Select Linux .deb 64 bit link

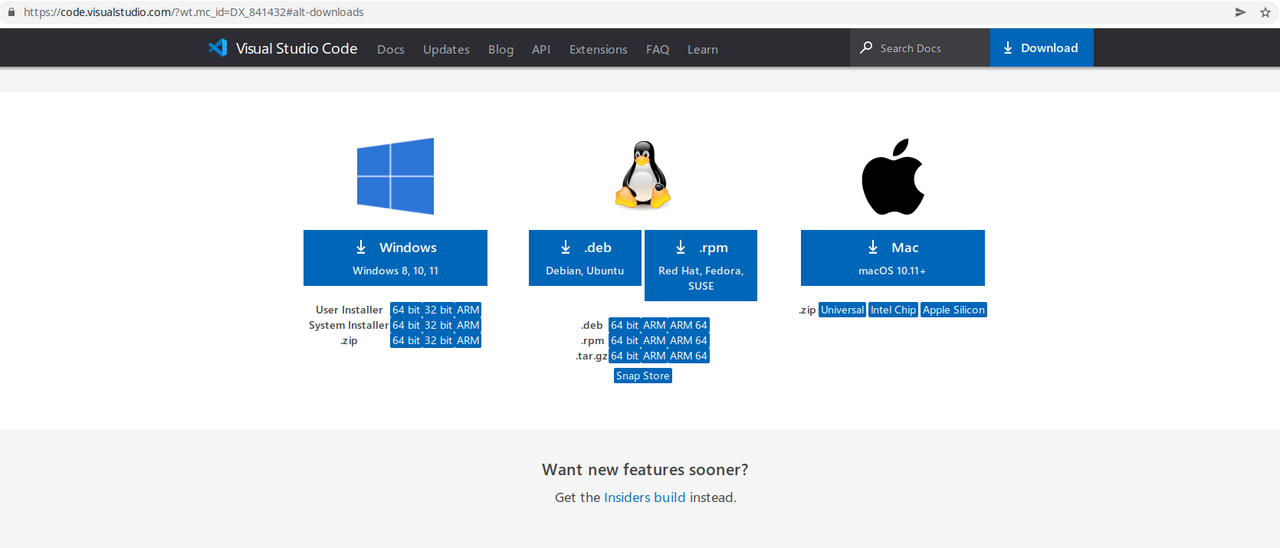(624, 325)
